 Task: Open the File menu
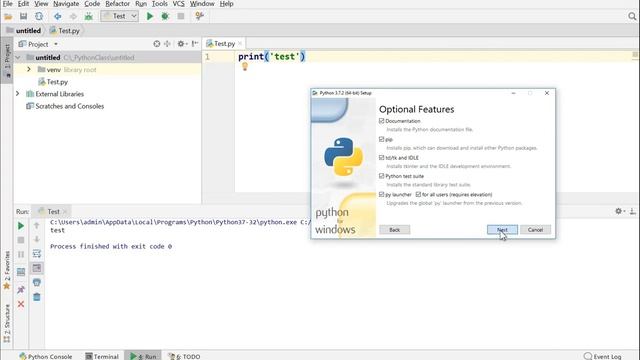click(x=7, y=4)
